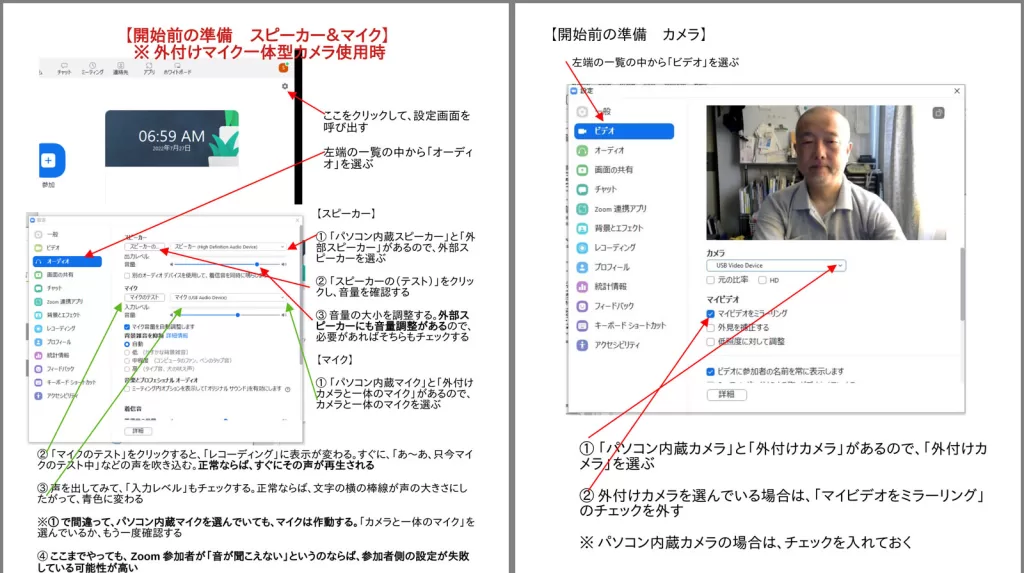
Task: Select 背景とエフェクト in audio settings window sidebar
Action: 59,315
